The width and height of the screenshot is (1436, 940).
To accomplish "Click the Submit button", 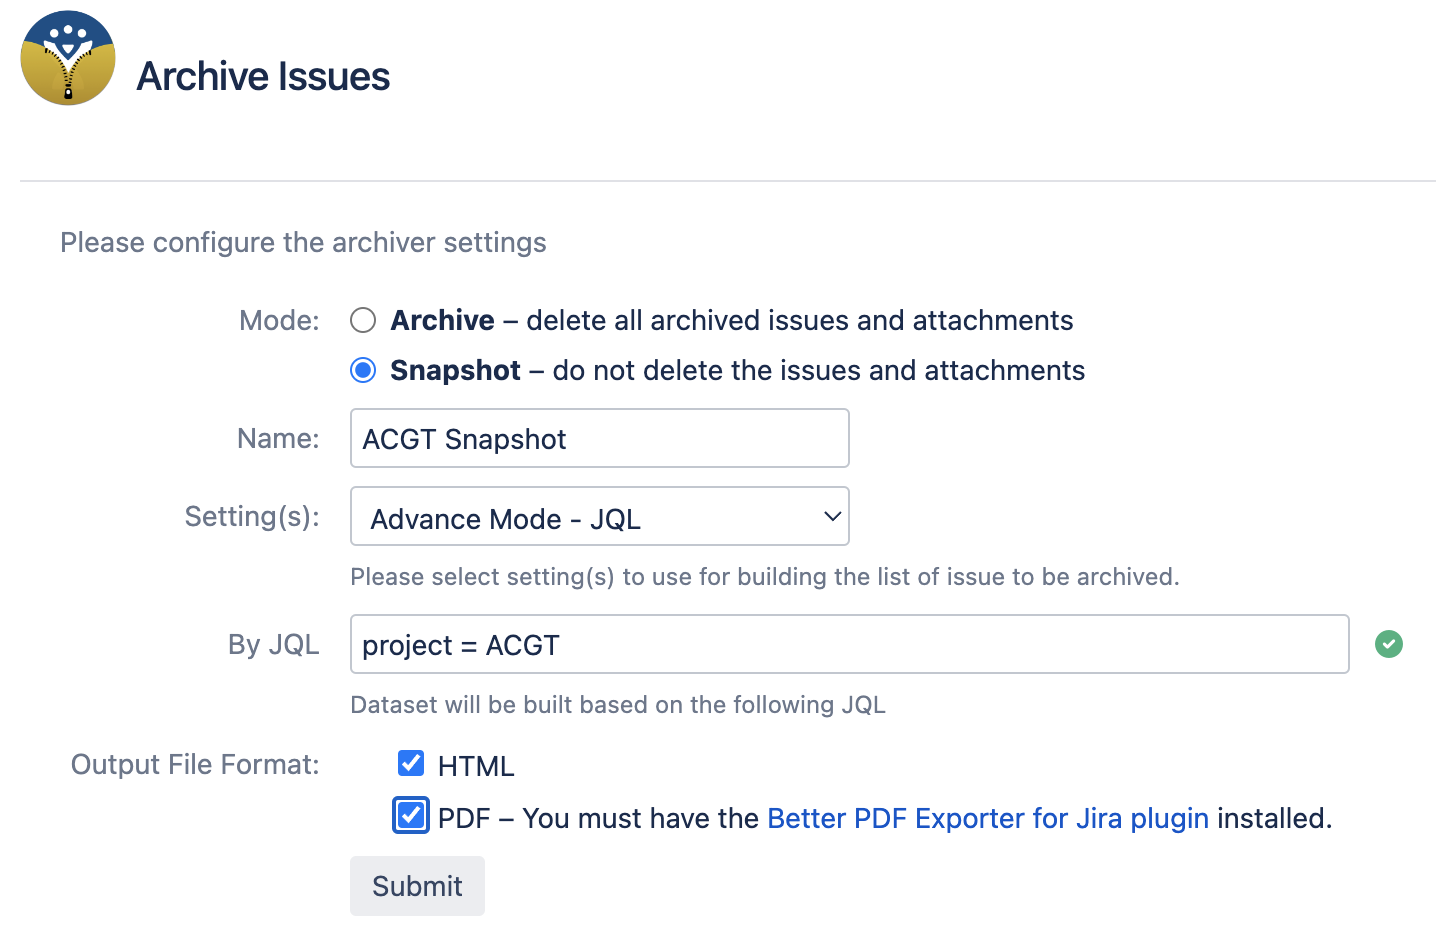I will point(417,886).
